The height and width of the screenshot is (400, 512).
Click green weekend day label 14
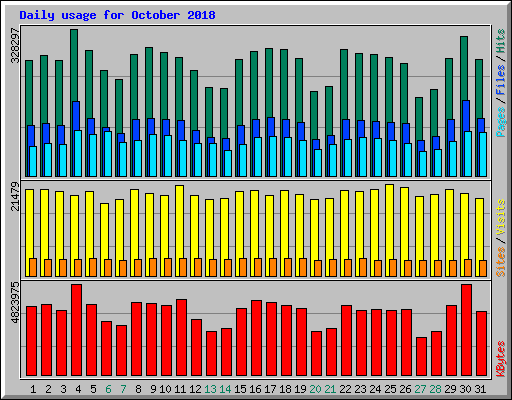click(225, 389)
